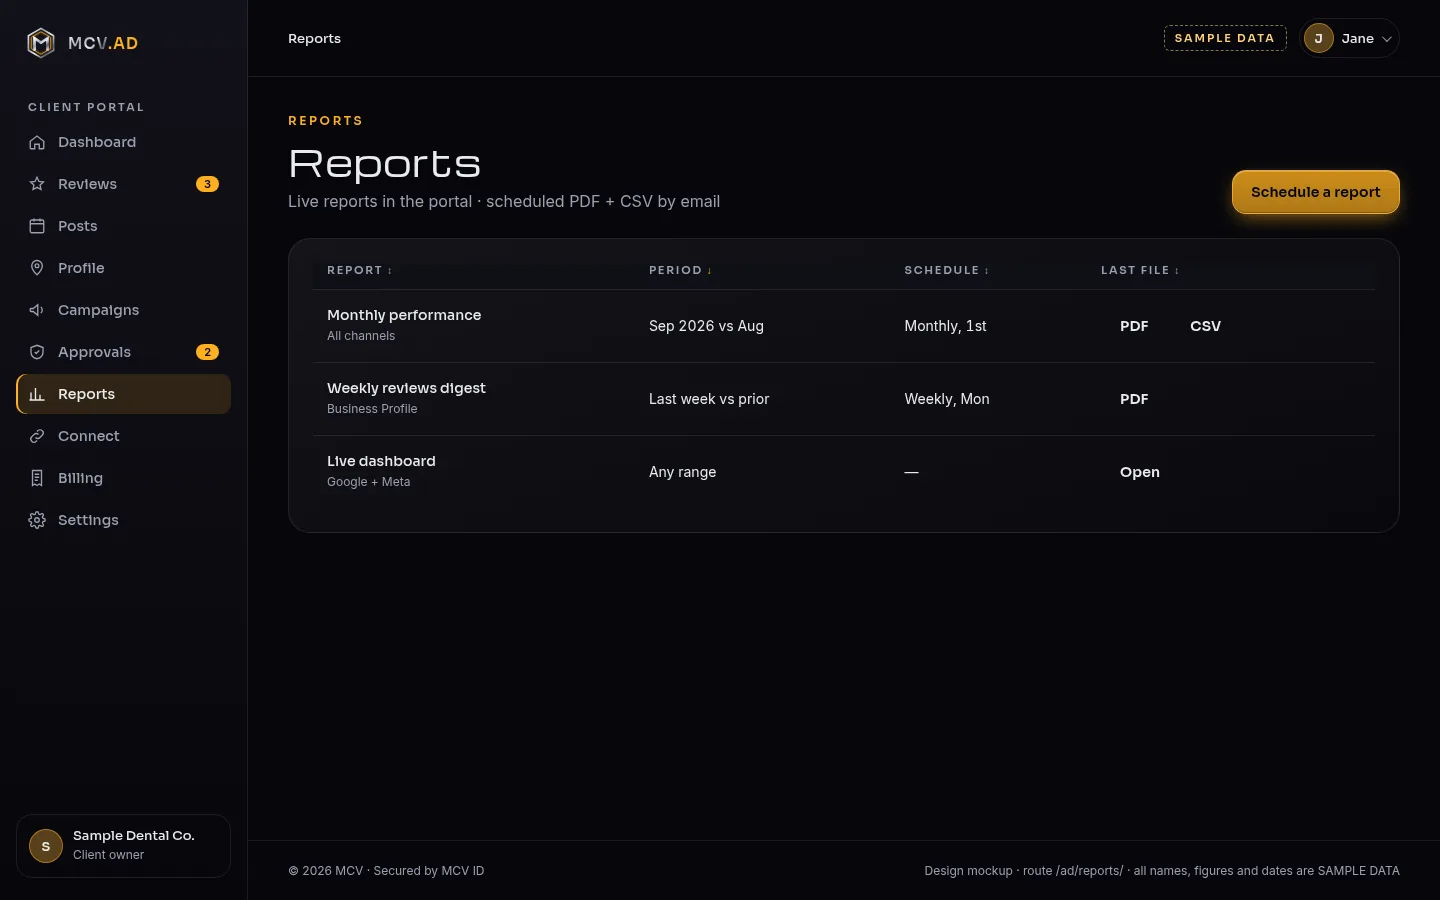
Task: Download Monthly performance PDF
Action: point(1134,326)
